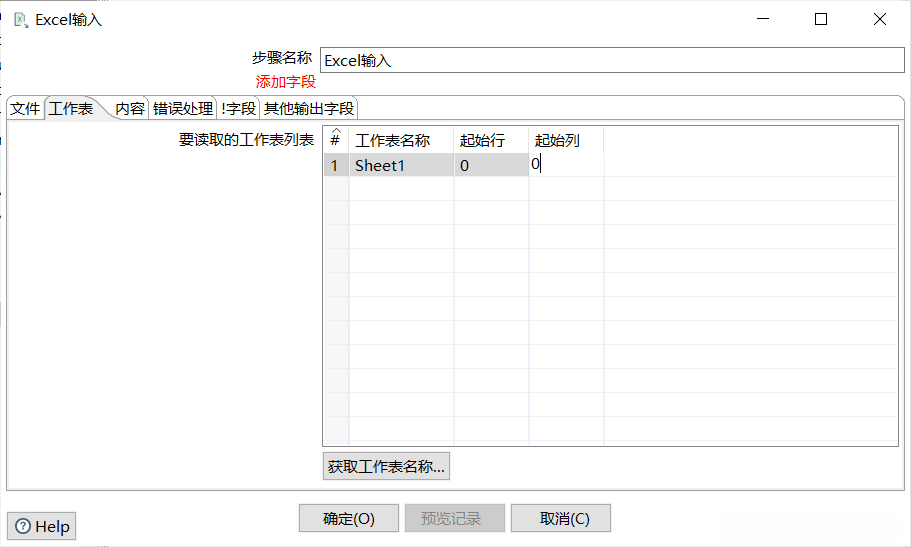Cancel with the 取消(C) button

coord(561,518)
